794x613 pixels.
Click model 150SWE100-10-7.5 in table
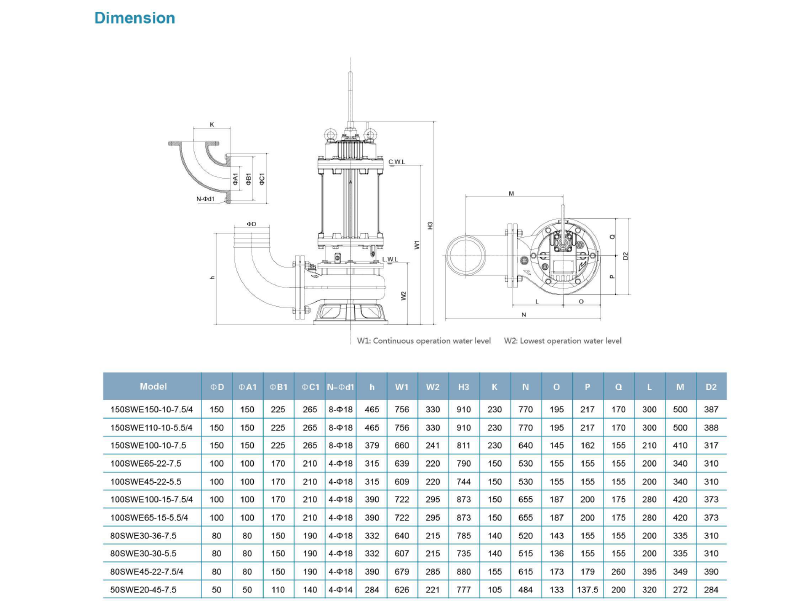pos(146,444)
